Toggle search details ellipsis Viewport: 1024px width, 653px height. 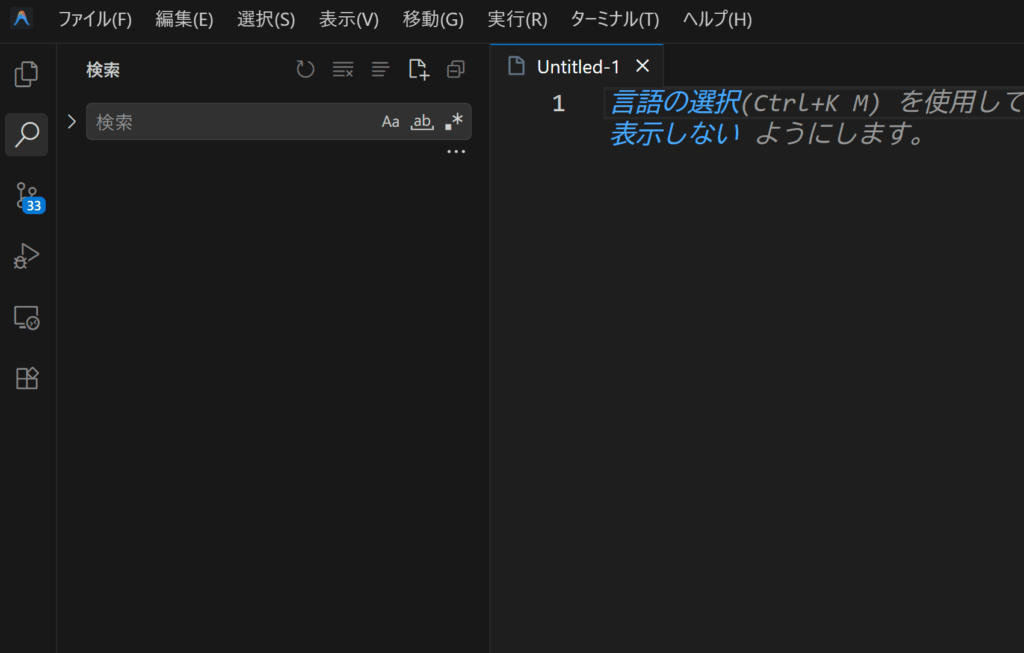click(x=456, y=151)
